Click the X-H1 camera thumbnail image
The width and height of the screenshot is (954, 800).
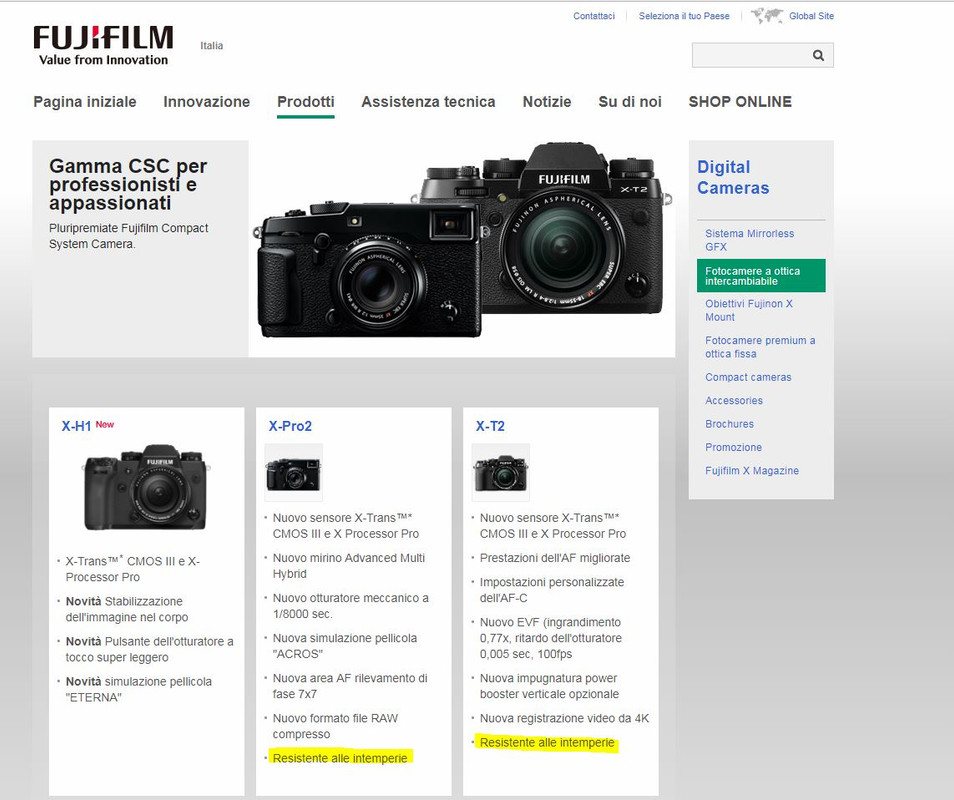pyautogui.click(x=146, y=487)
